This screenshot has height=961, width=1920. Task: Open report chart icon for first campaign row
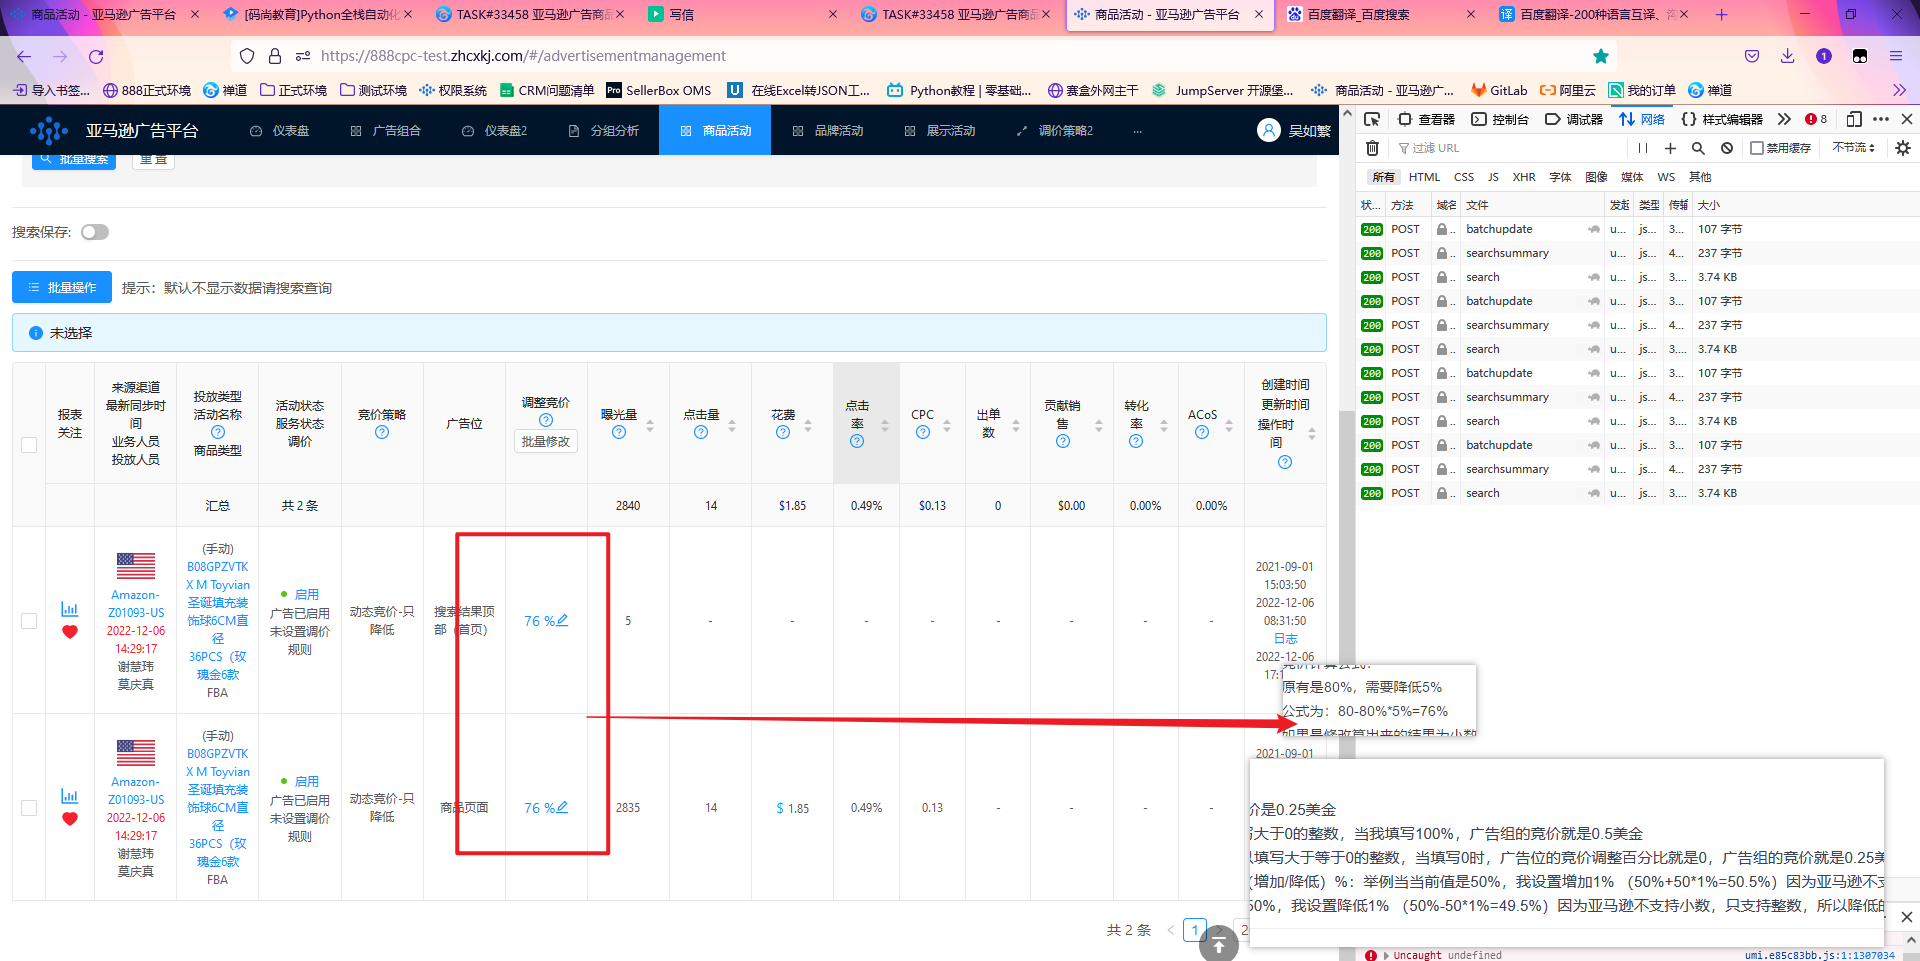click(x=70, y=609)
